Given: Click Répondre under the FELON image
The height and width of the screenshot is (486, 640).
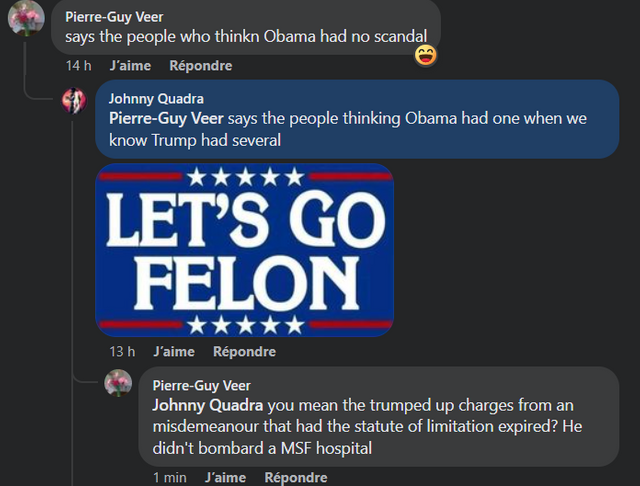Looking at the screenshot, I should tap(244, 352).
